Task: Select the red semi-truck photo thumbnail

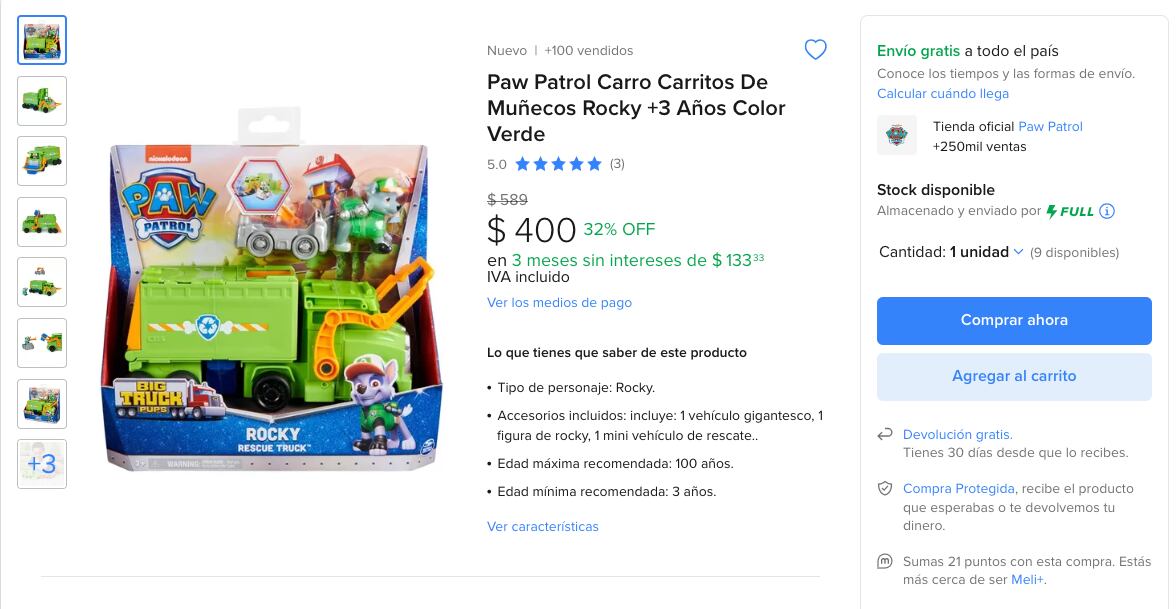Action: 41,404
